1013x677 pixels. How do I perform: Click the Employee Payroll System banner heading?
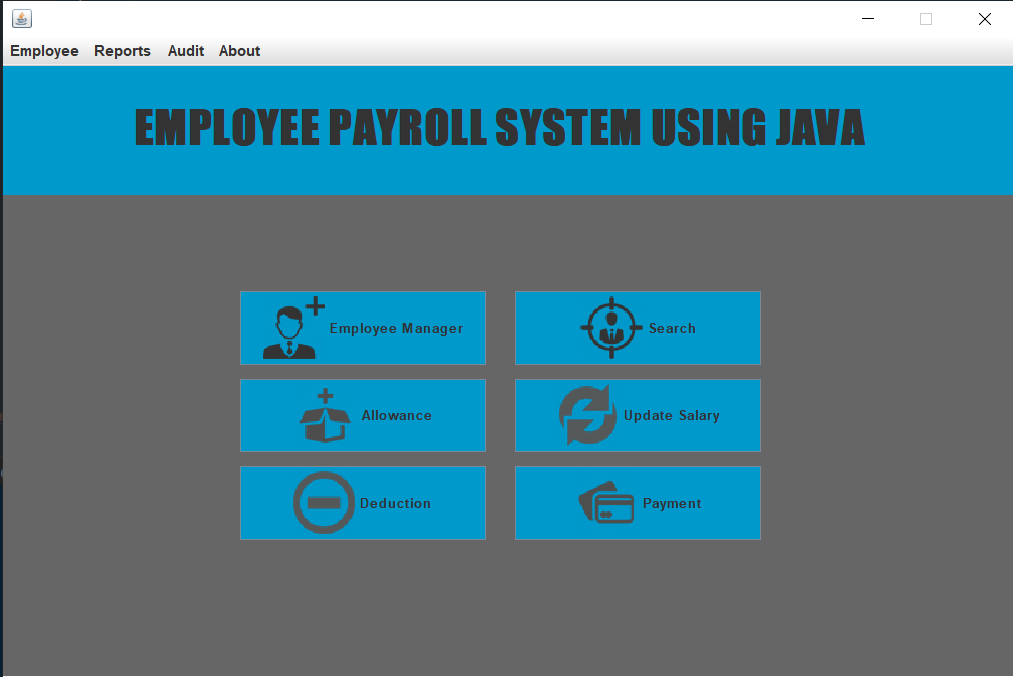(x=499, y=128)
